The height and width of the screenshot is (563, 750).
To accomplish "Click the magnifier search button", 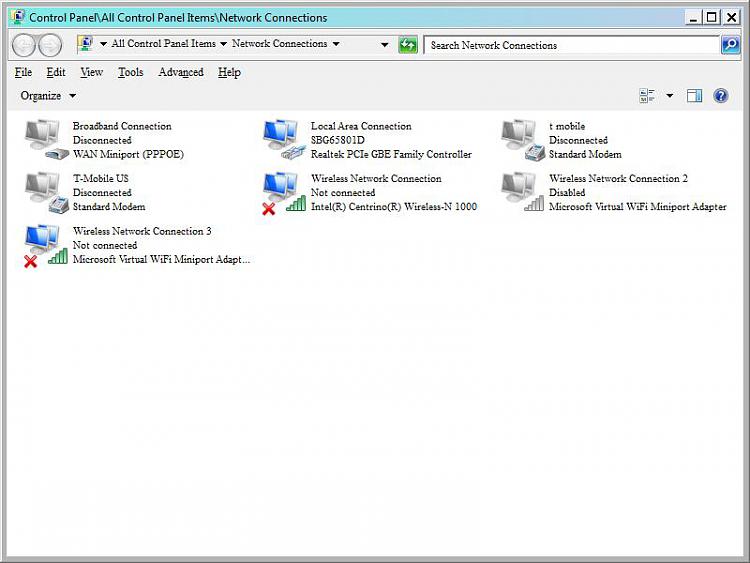I will tap(730, 45).
